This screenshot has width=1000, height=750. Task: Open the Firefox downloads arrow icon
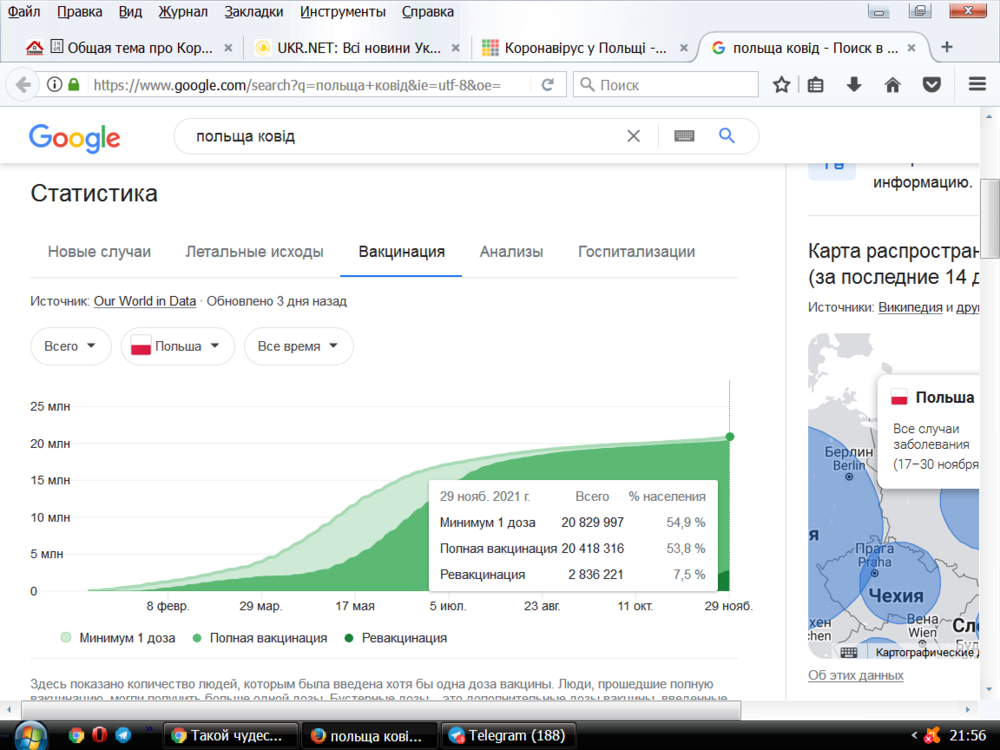855,85
